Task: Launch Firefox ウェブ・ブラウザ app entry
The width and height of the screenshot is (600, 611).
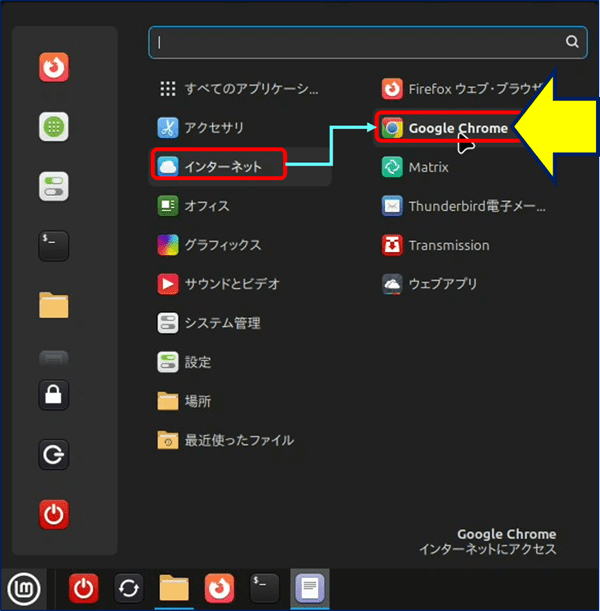Action: coord(464,89)
